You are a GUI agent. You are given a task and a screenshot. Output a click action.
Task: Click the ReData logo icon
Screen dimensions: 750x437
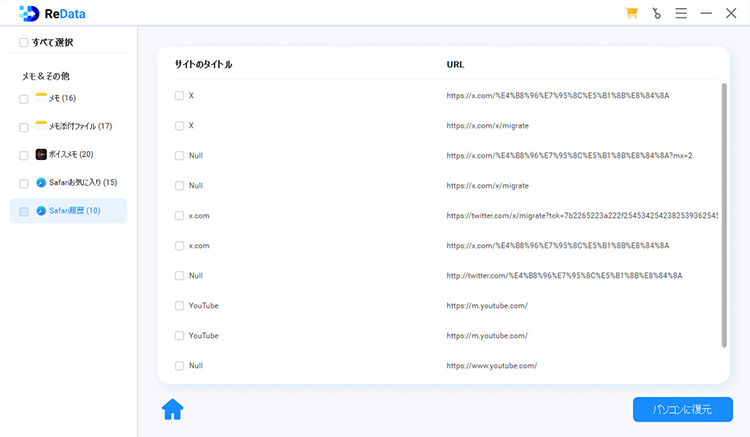tap(29, 13)
